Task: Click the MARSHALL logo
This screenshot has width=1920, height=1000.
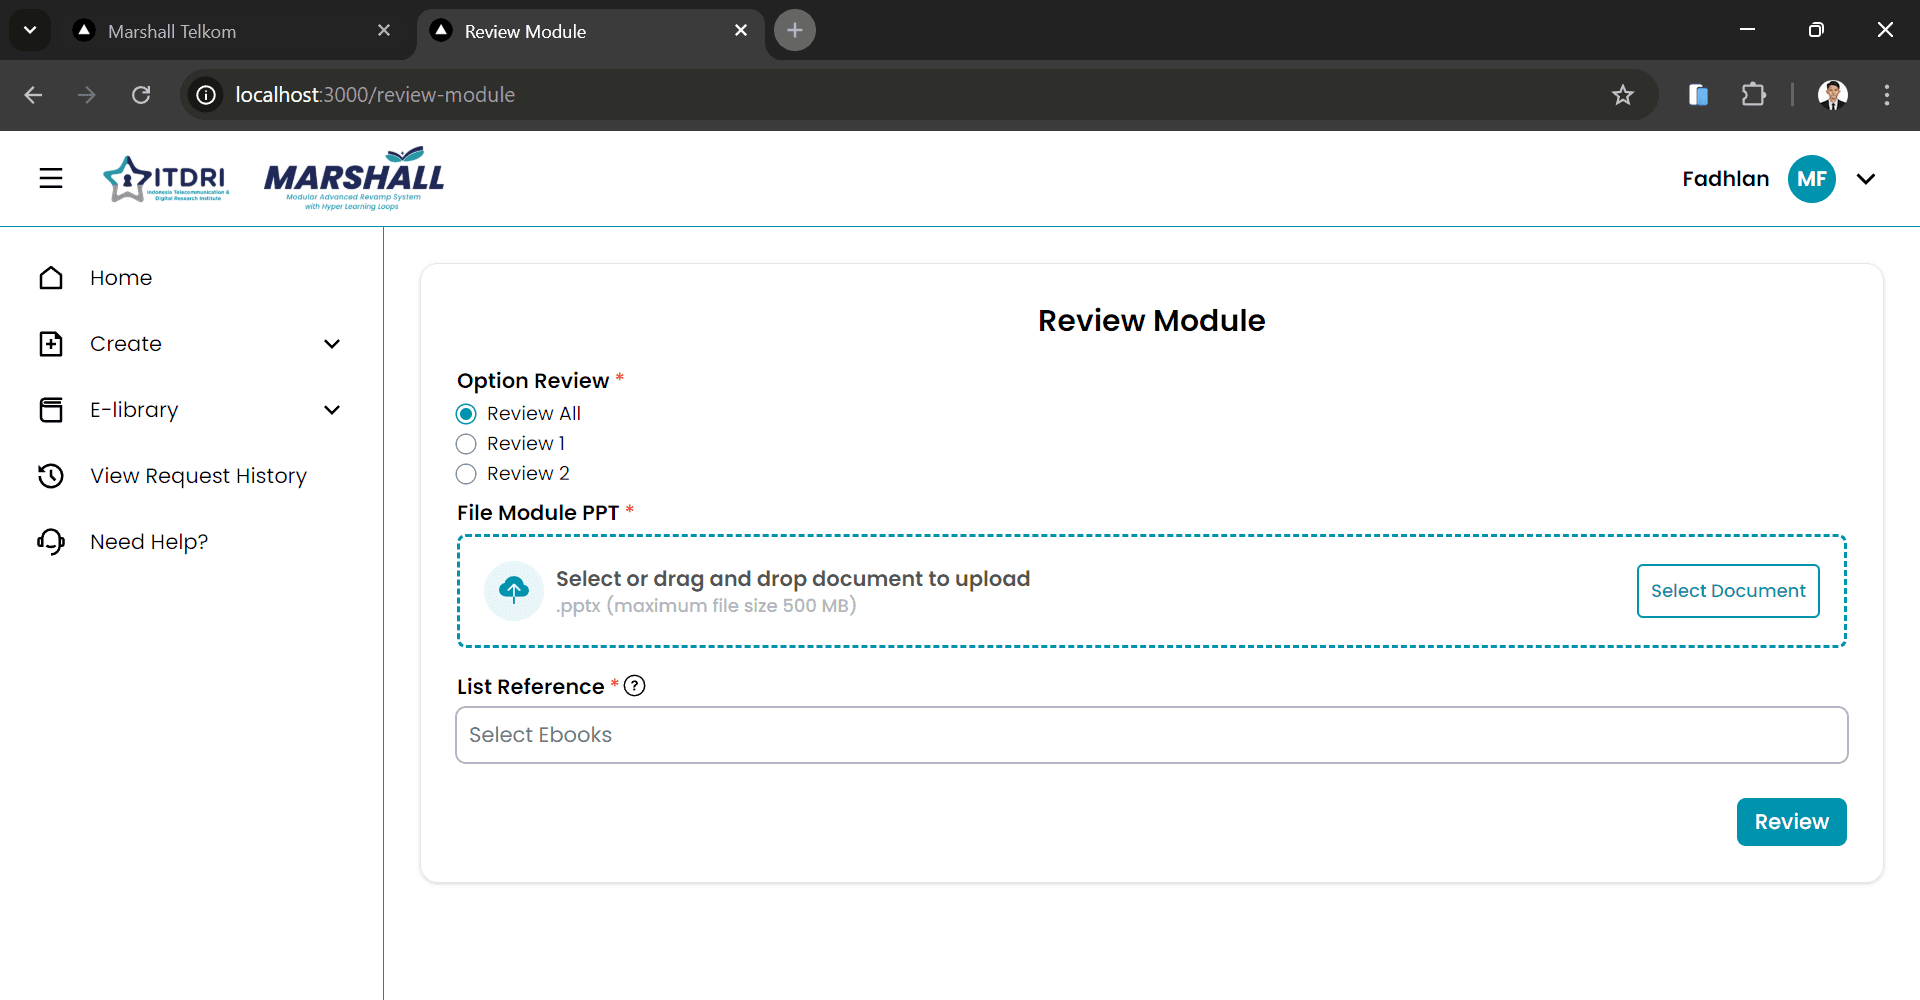Action: coord(354,179)
